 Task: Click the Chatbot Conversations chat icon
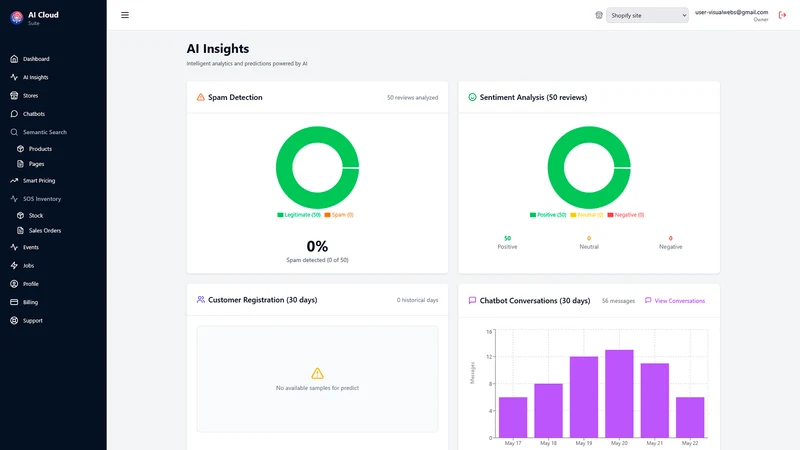(472, 301)
